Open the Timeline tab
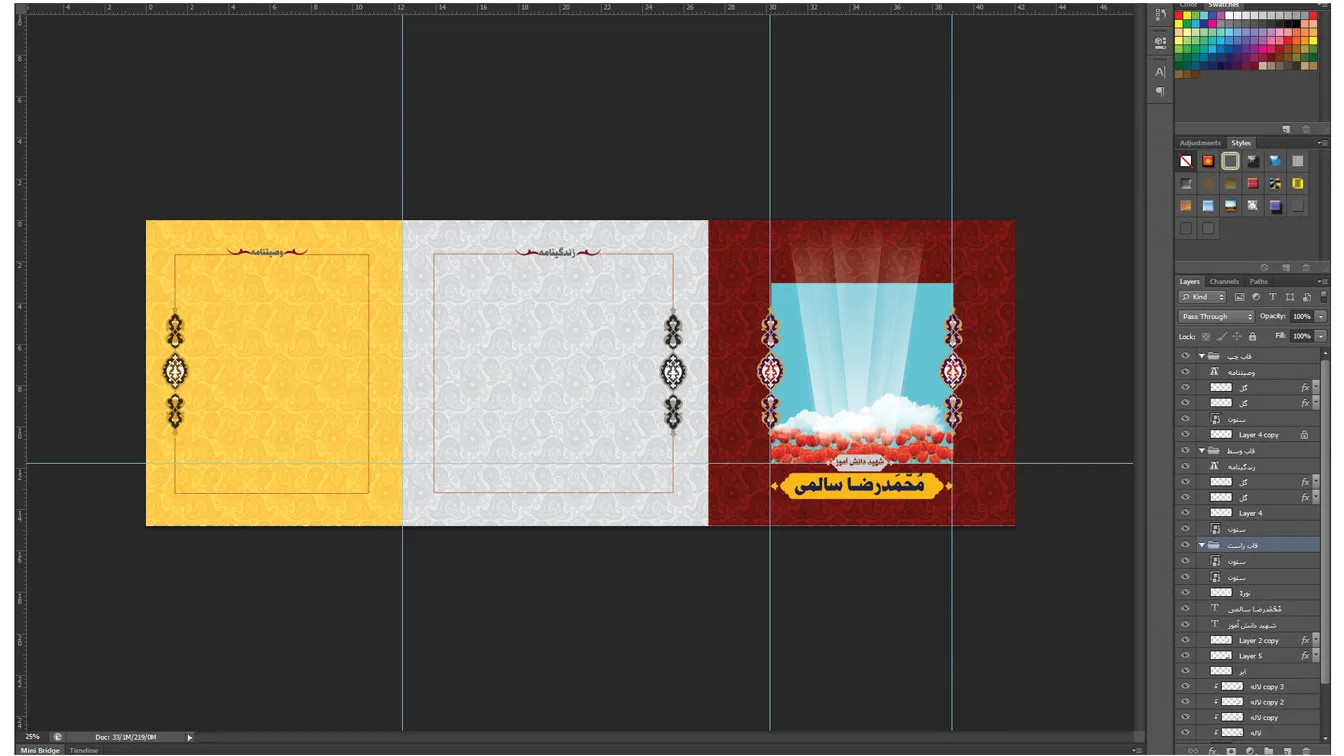 coord(84,750)
